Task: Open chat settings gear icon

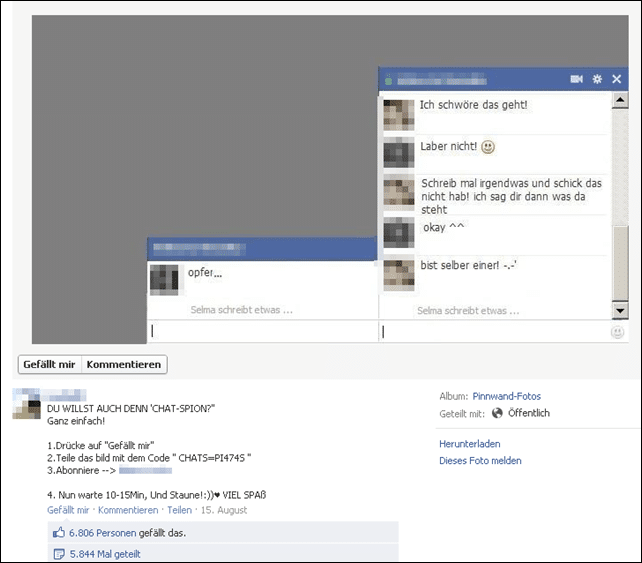Action: pyautogui.click(x=597, y=79)
